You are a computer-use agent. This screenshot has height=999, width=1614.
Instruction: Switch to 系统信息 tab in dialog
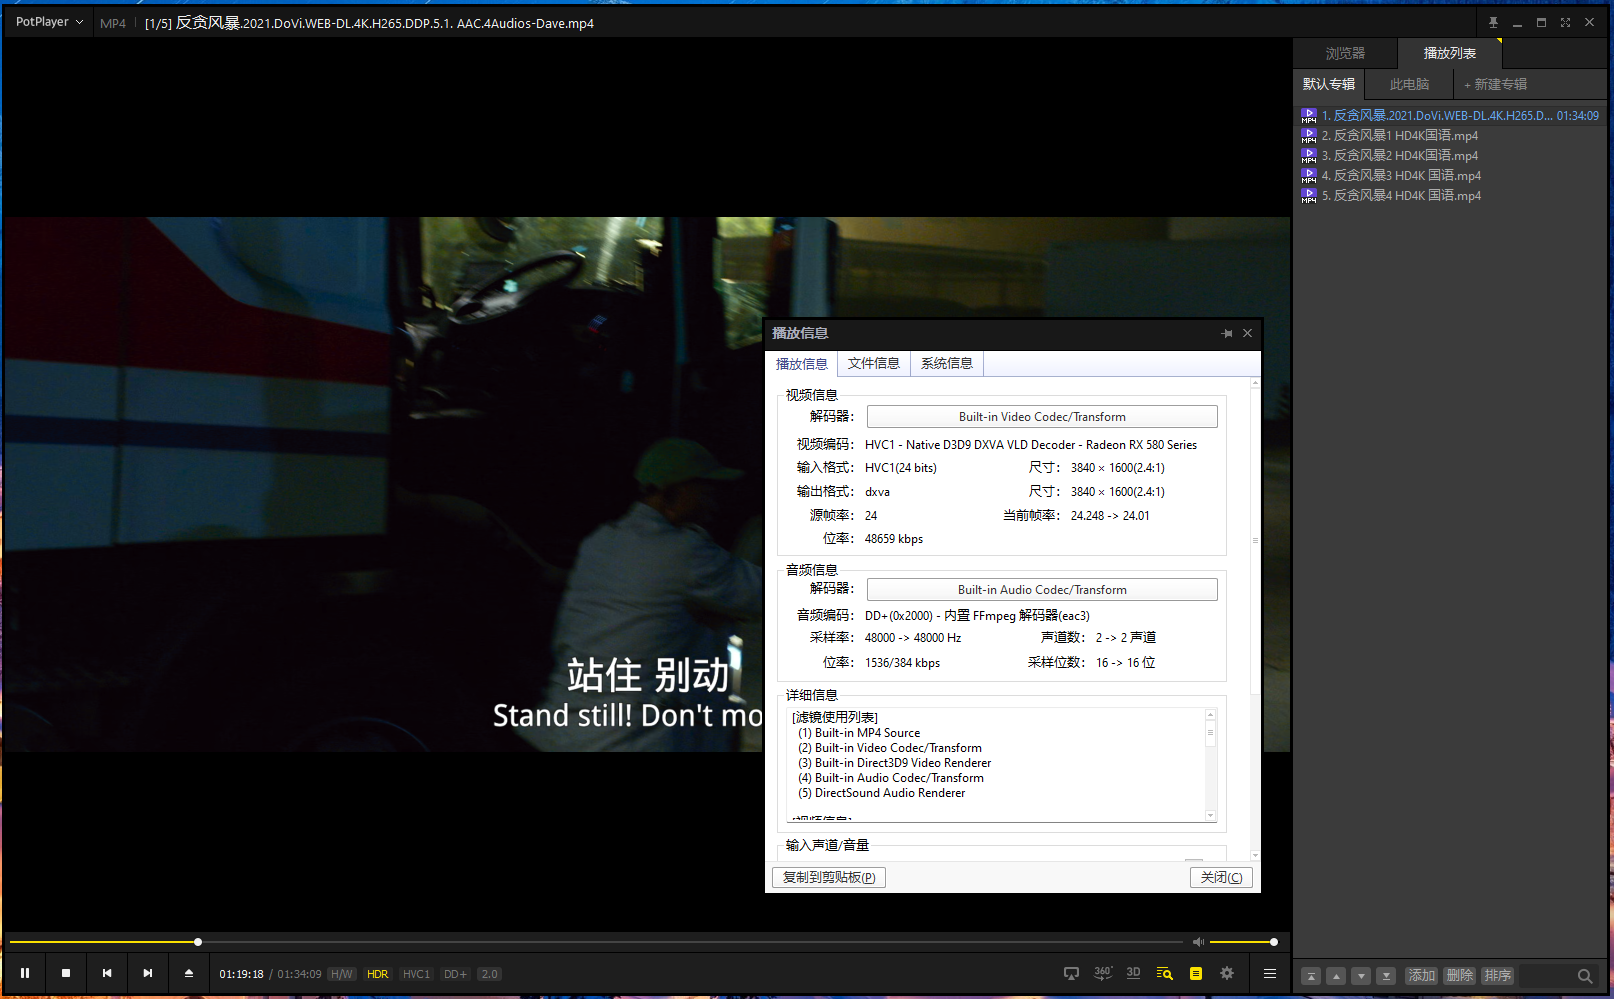pyautogui.click(x=947, y=364)
